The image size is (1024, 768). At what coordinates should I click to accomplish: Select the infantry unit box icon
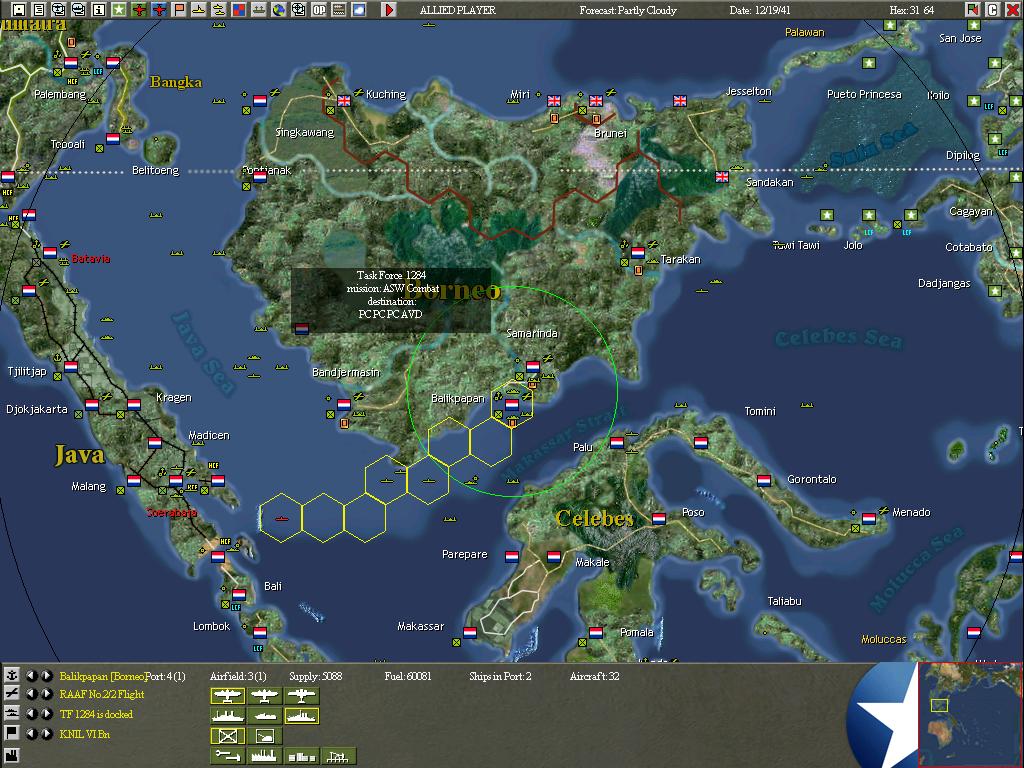tap(227, 736)
